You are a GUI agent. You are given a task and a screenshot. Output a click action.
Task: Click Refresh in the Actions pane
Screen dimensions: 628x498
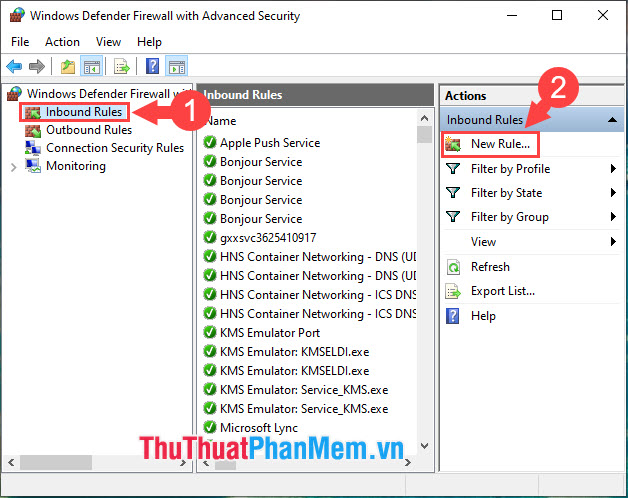click(x=490, y=267)
